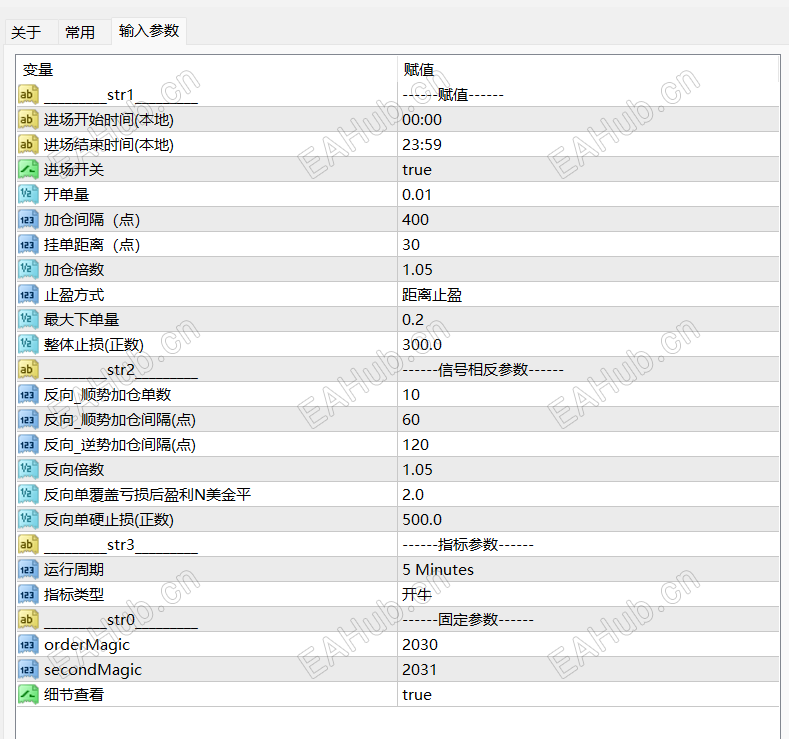
Task: Click the integer icon beside orderMagic
Action: (28, 644)
